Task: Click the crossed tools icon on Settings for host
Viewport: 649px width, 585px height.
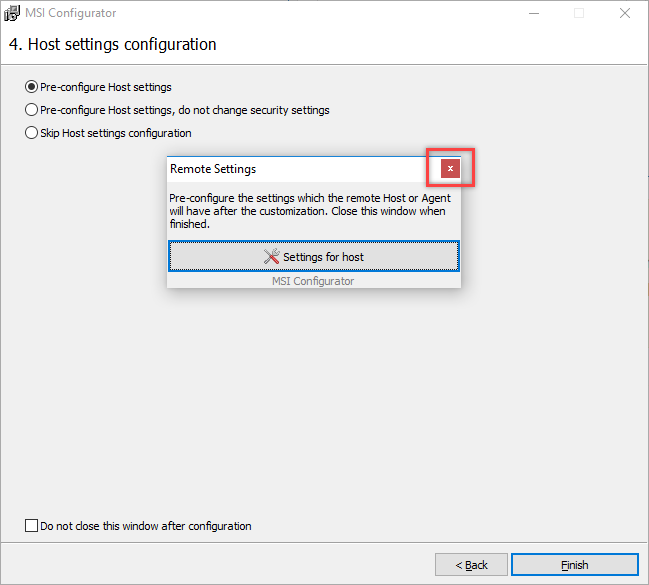Action: (272, 256)
